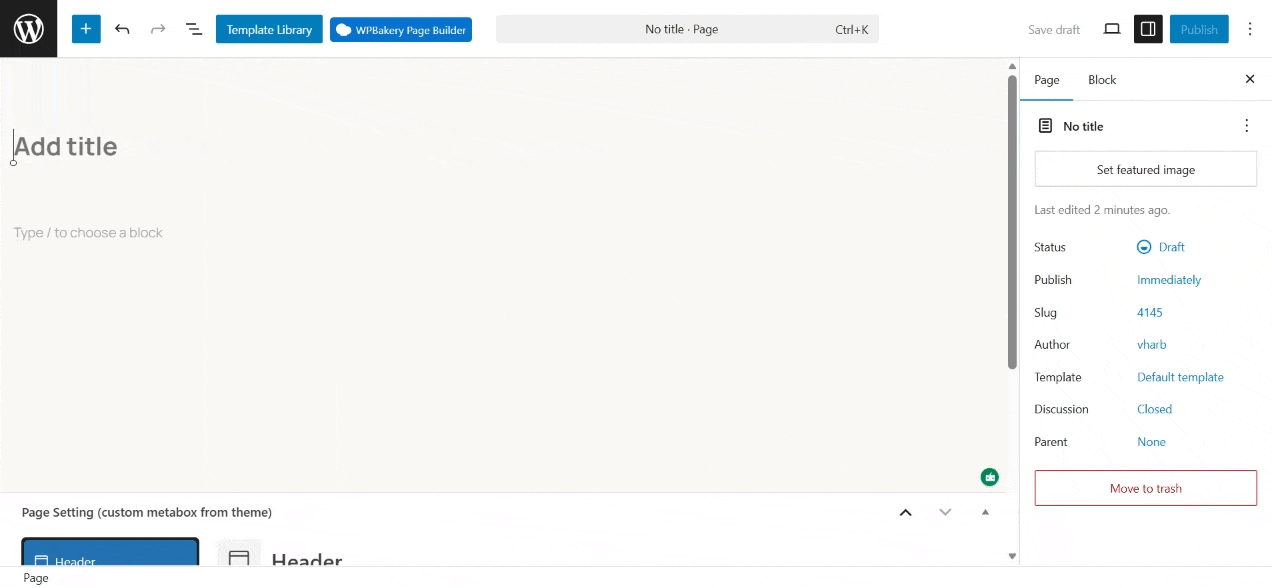Switch to the Block tab
The height and width of the screenshot is (588, 1272).
[1102, 79]
